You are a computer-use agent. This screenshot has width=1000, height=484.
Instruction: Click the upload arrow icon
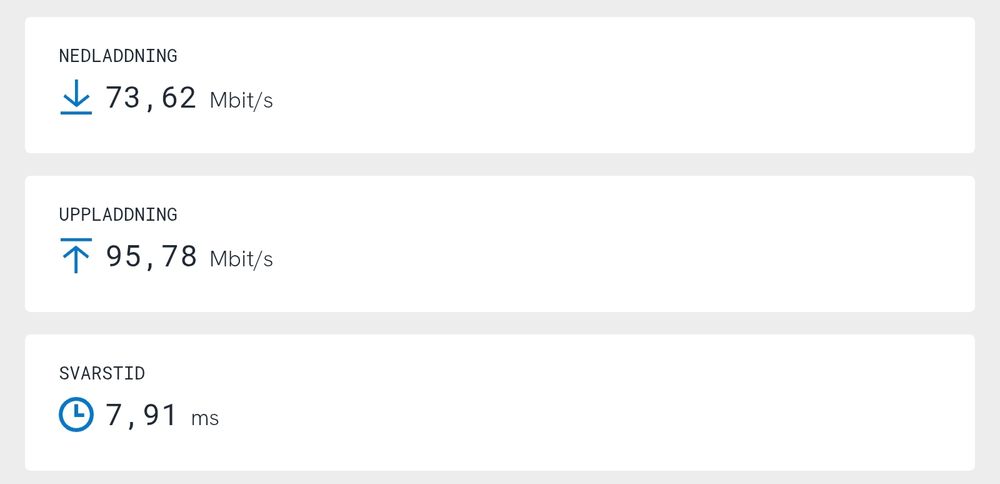(76, 256)
